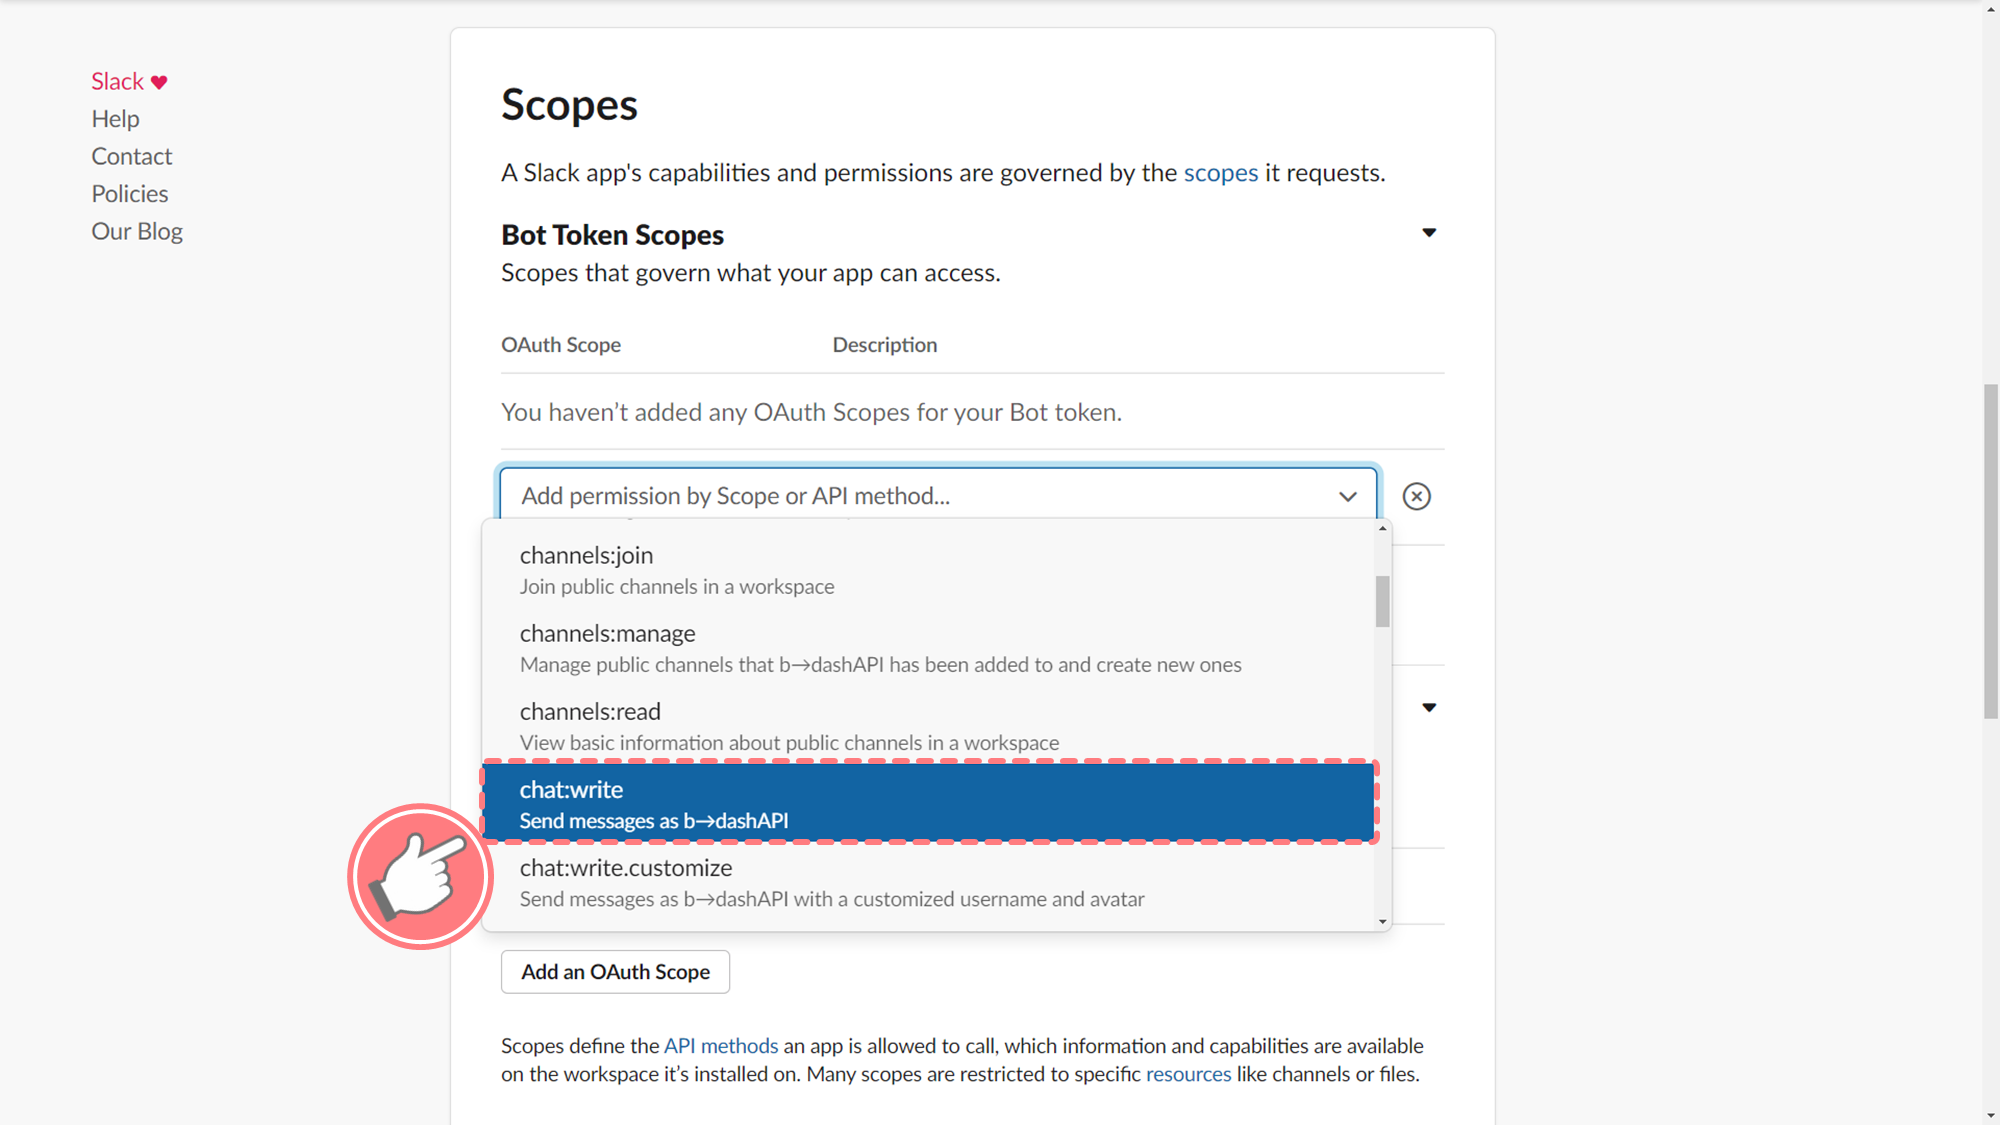Click the 'OAuth Scope' column header
Image resolution: width=2000 pixels, height=1125 pixels.
[x=561, y=344]
